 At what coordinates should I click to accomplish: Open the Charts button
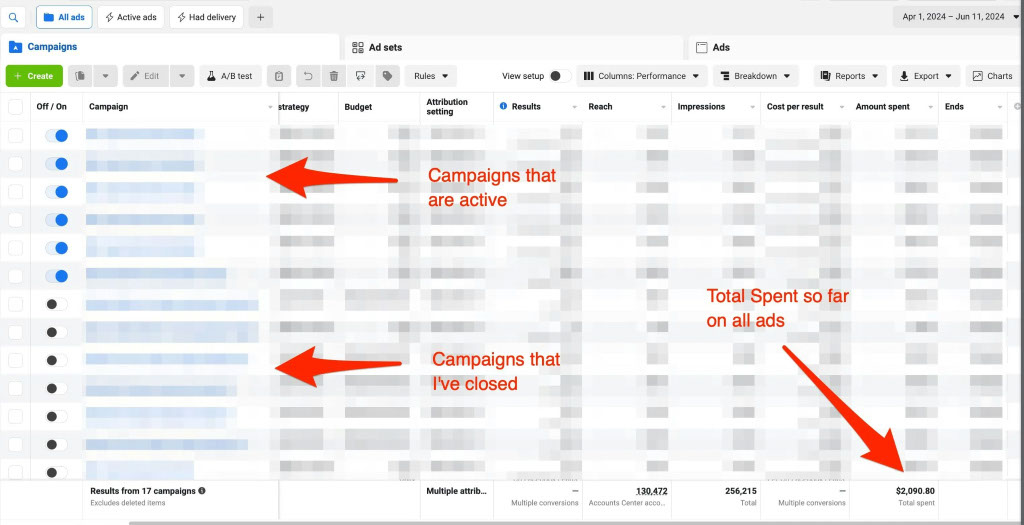point(993,76)
